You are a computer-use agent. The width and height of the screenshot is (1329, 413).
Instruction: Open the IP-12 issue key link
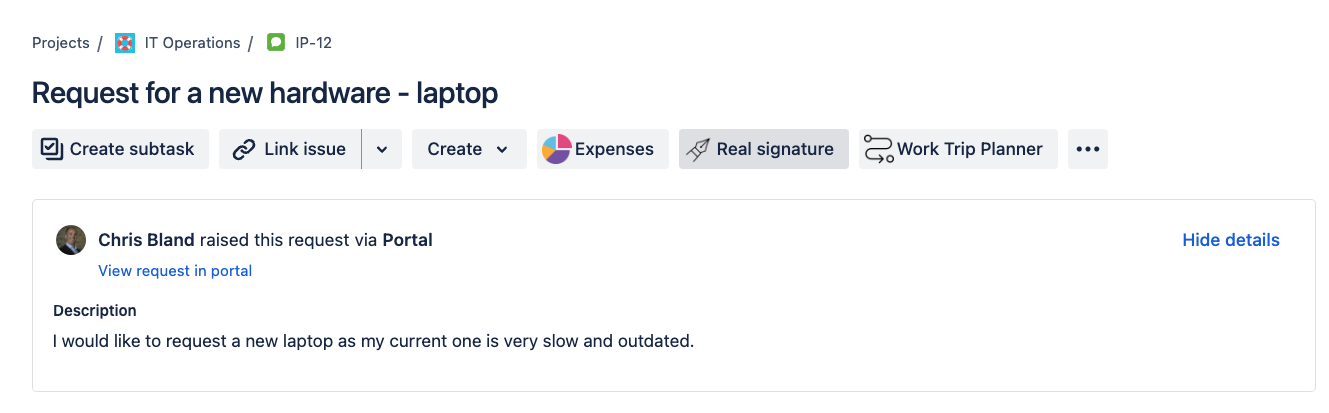tap(313, 43)
